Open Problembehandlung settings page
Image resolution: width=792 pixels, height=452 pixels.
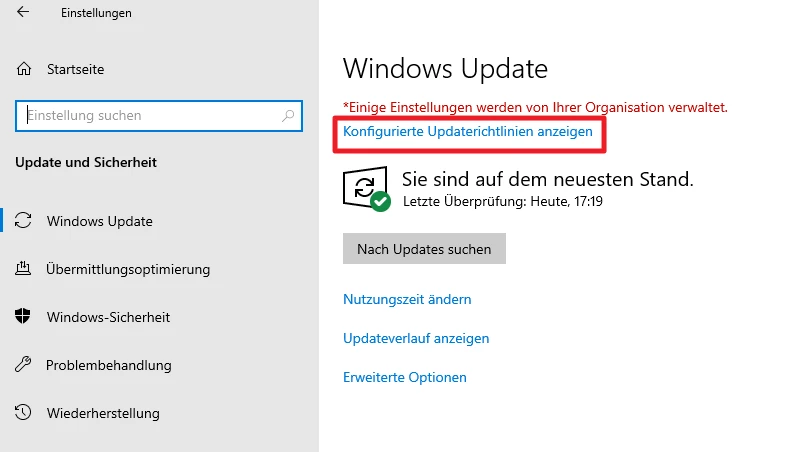pyautogui.click(x=108, y=365)
